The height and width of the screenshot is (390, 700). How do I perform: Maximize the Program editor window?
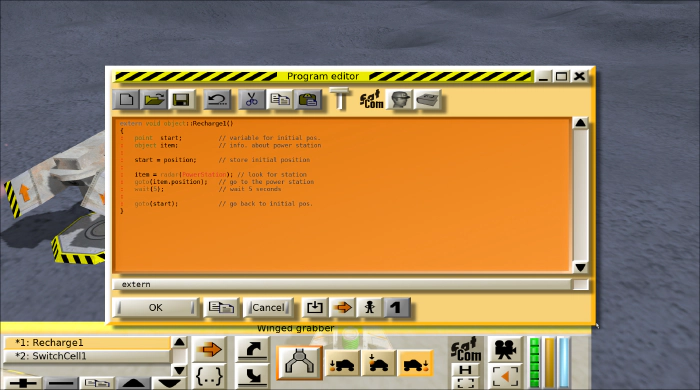tap(561, 76)
